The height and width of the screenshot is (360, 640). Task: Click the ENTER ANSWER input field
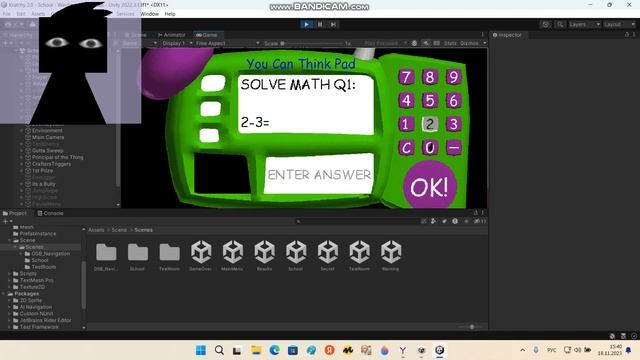tap(319, 174)
